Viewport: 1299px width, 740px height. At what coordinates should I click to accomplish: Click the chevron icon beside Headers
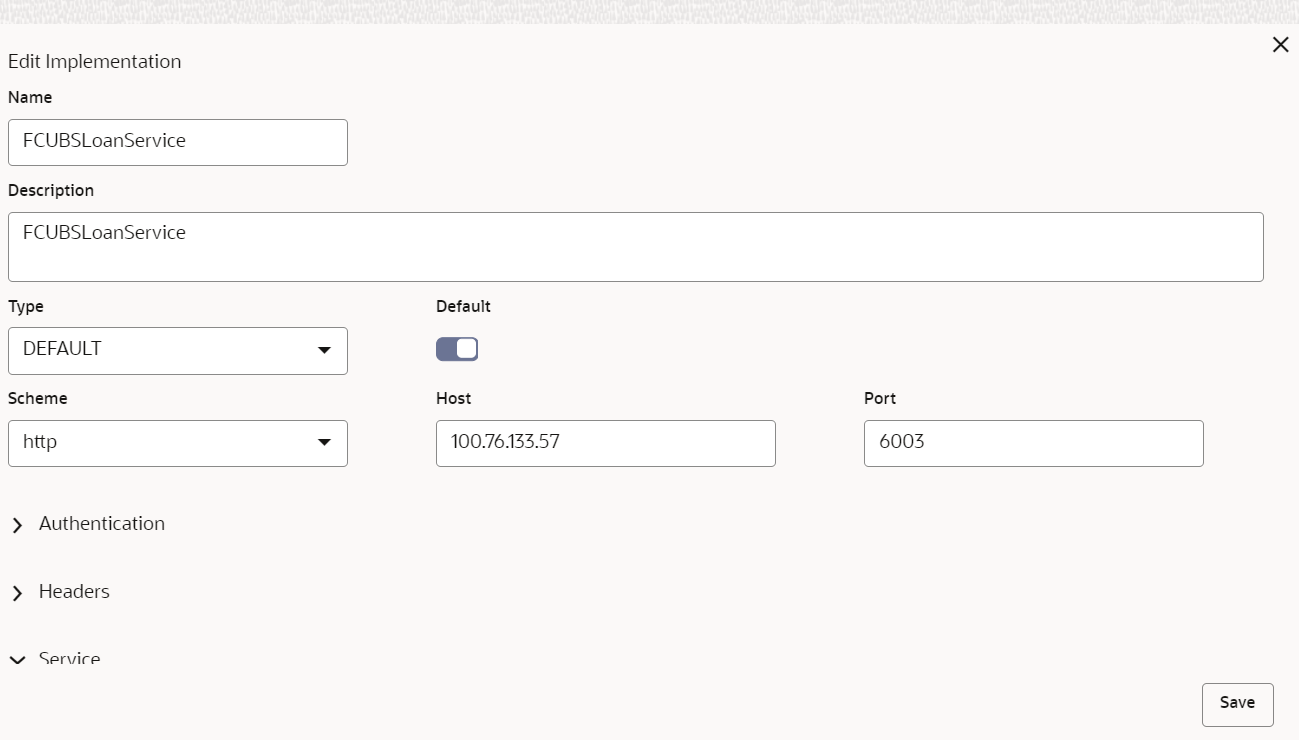coord(17,593)
